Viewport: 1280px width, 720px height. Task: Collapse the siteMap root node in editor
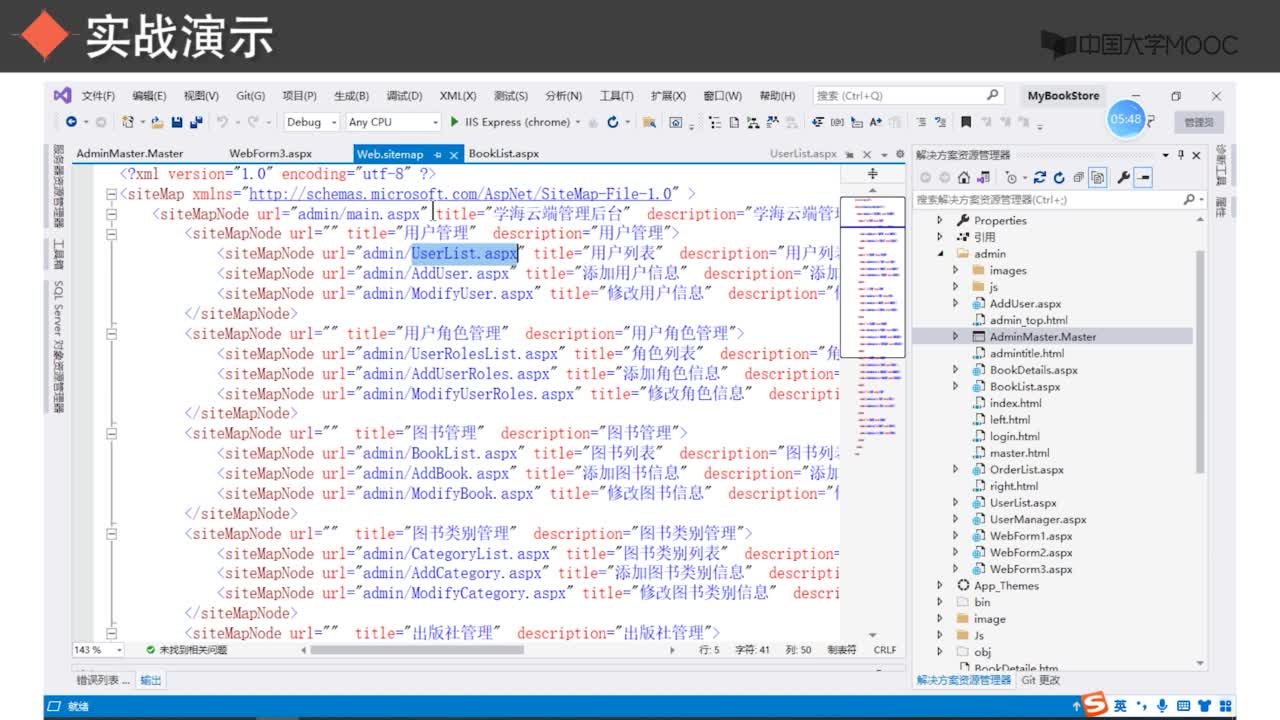tap(111, 194)
